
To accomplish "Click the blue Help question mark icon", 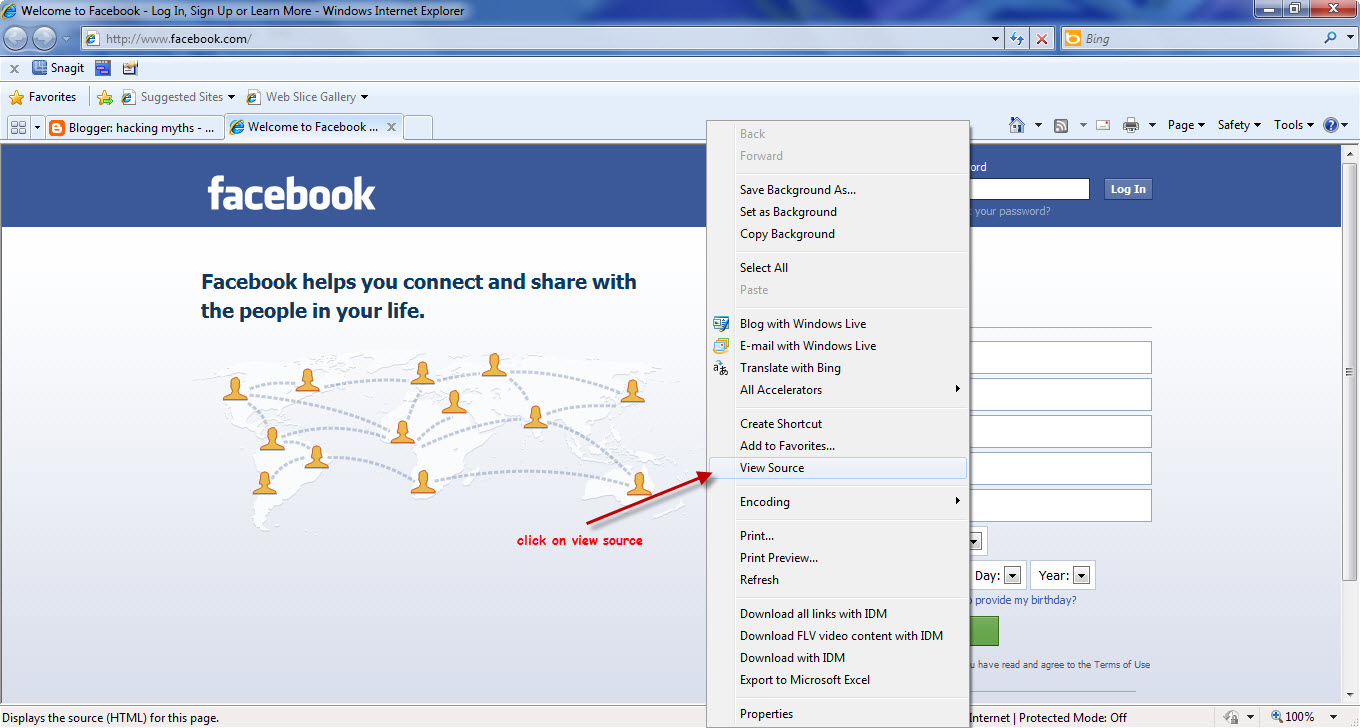I will (1330, 125).
